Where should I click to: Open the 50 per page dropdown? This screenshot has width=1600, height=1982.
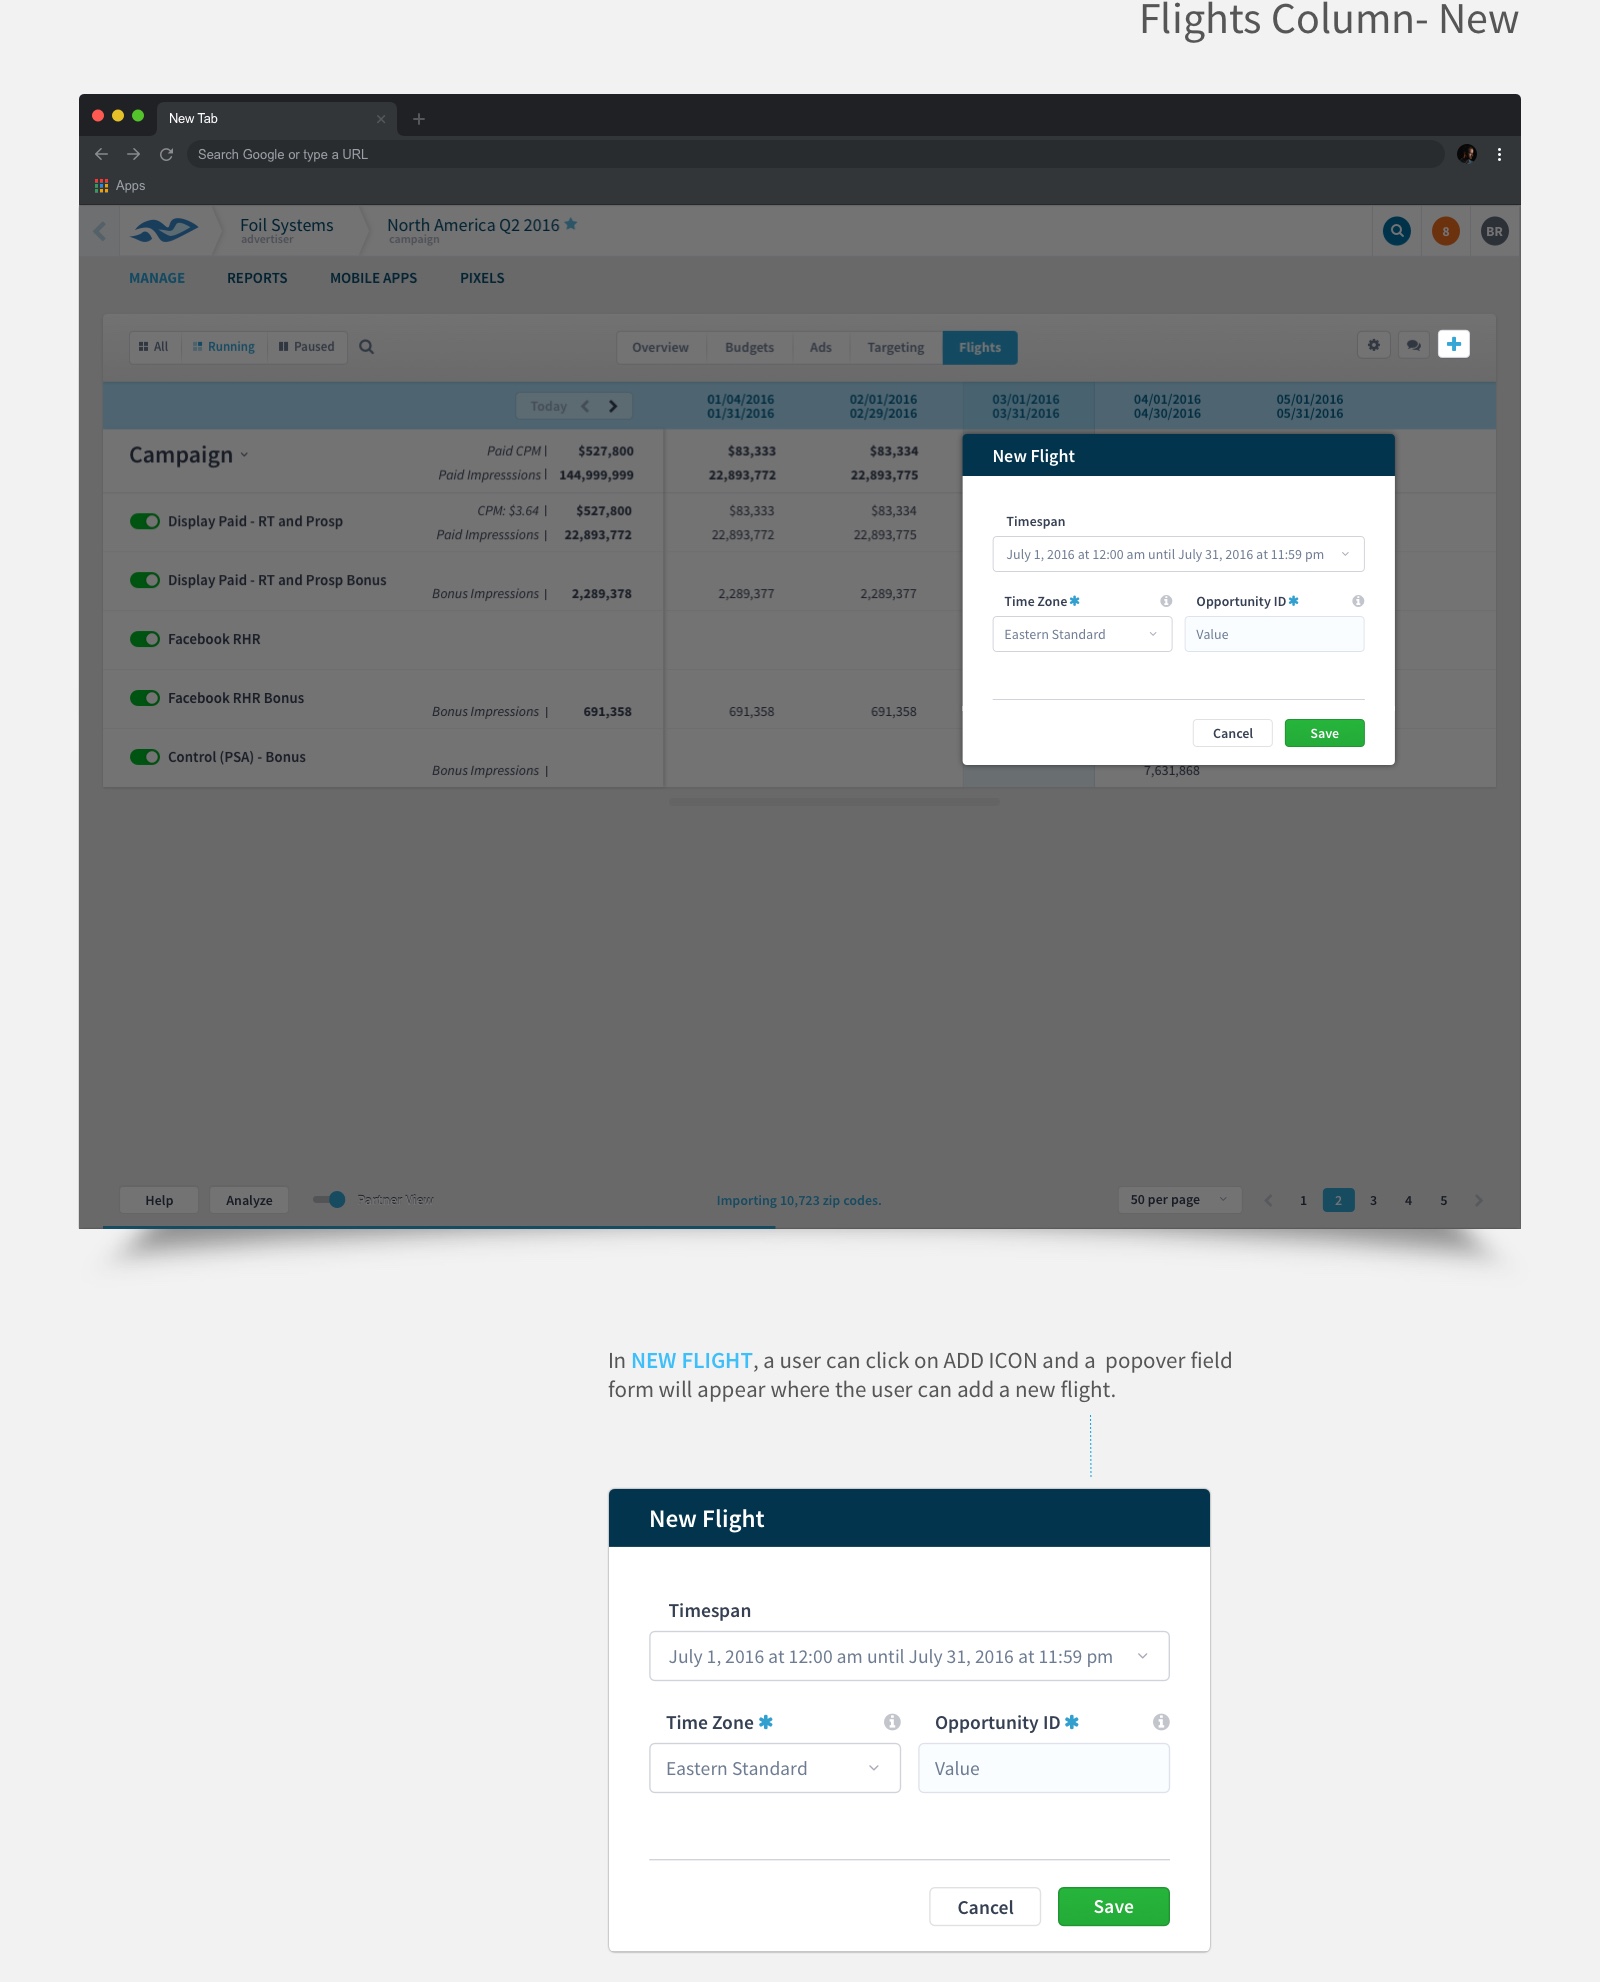1178,1200
